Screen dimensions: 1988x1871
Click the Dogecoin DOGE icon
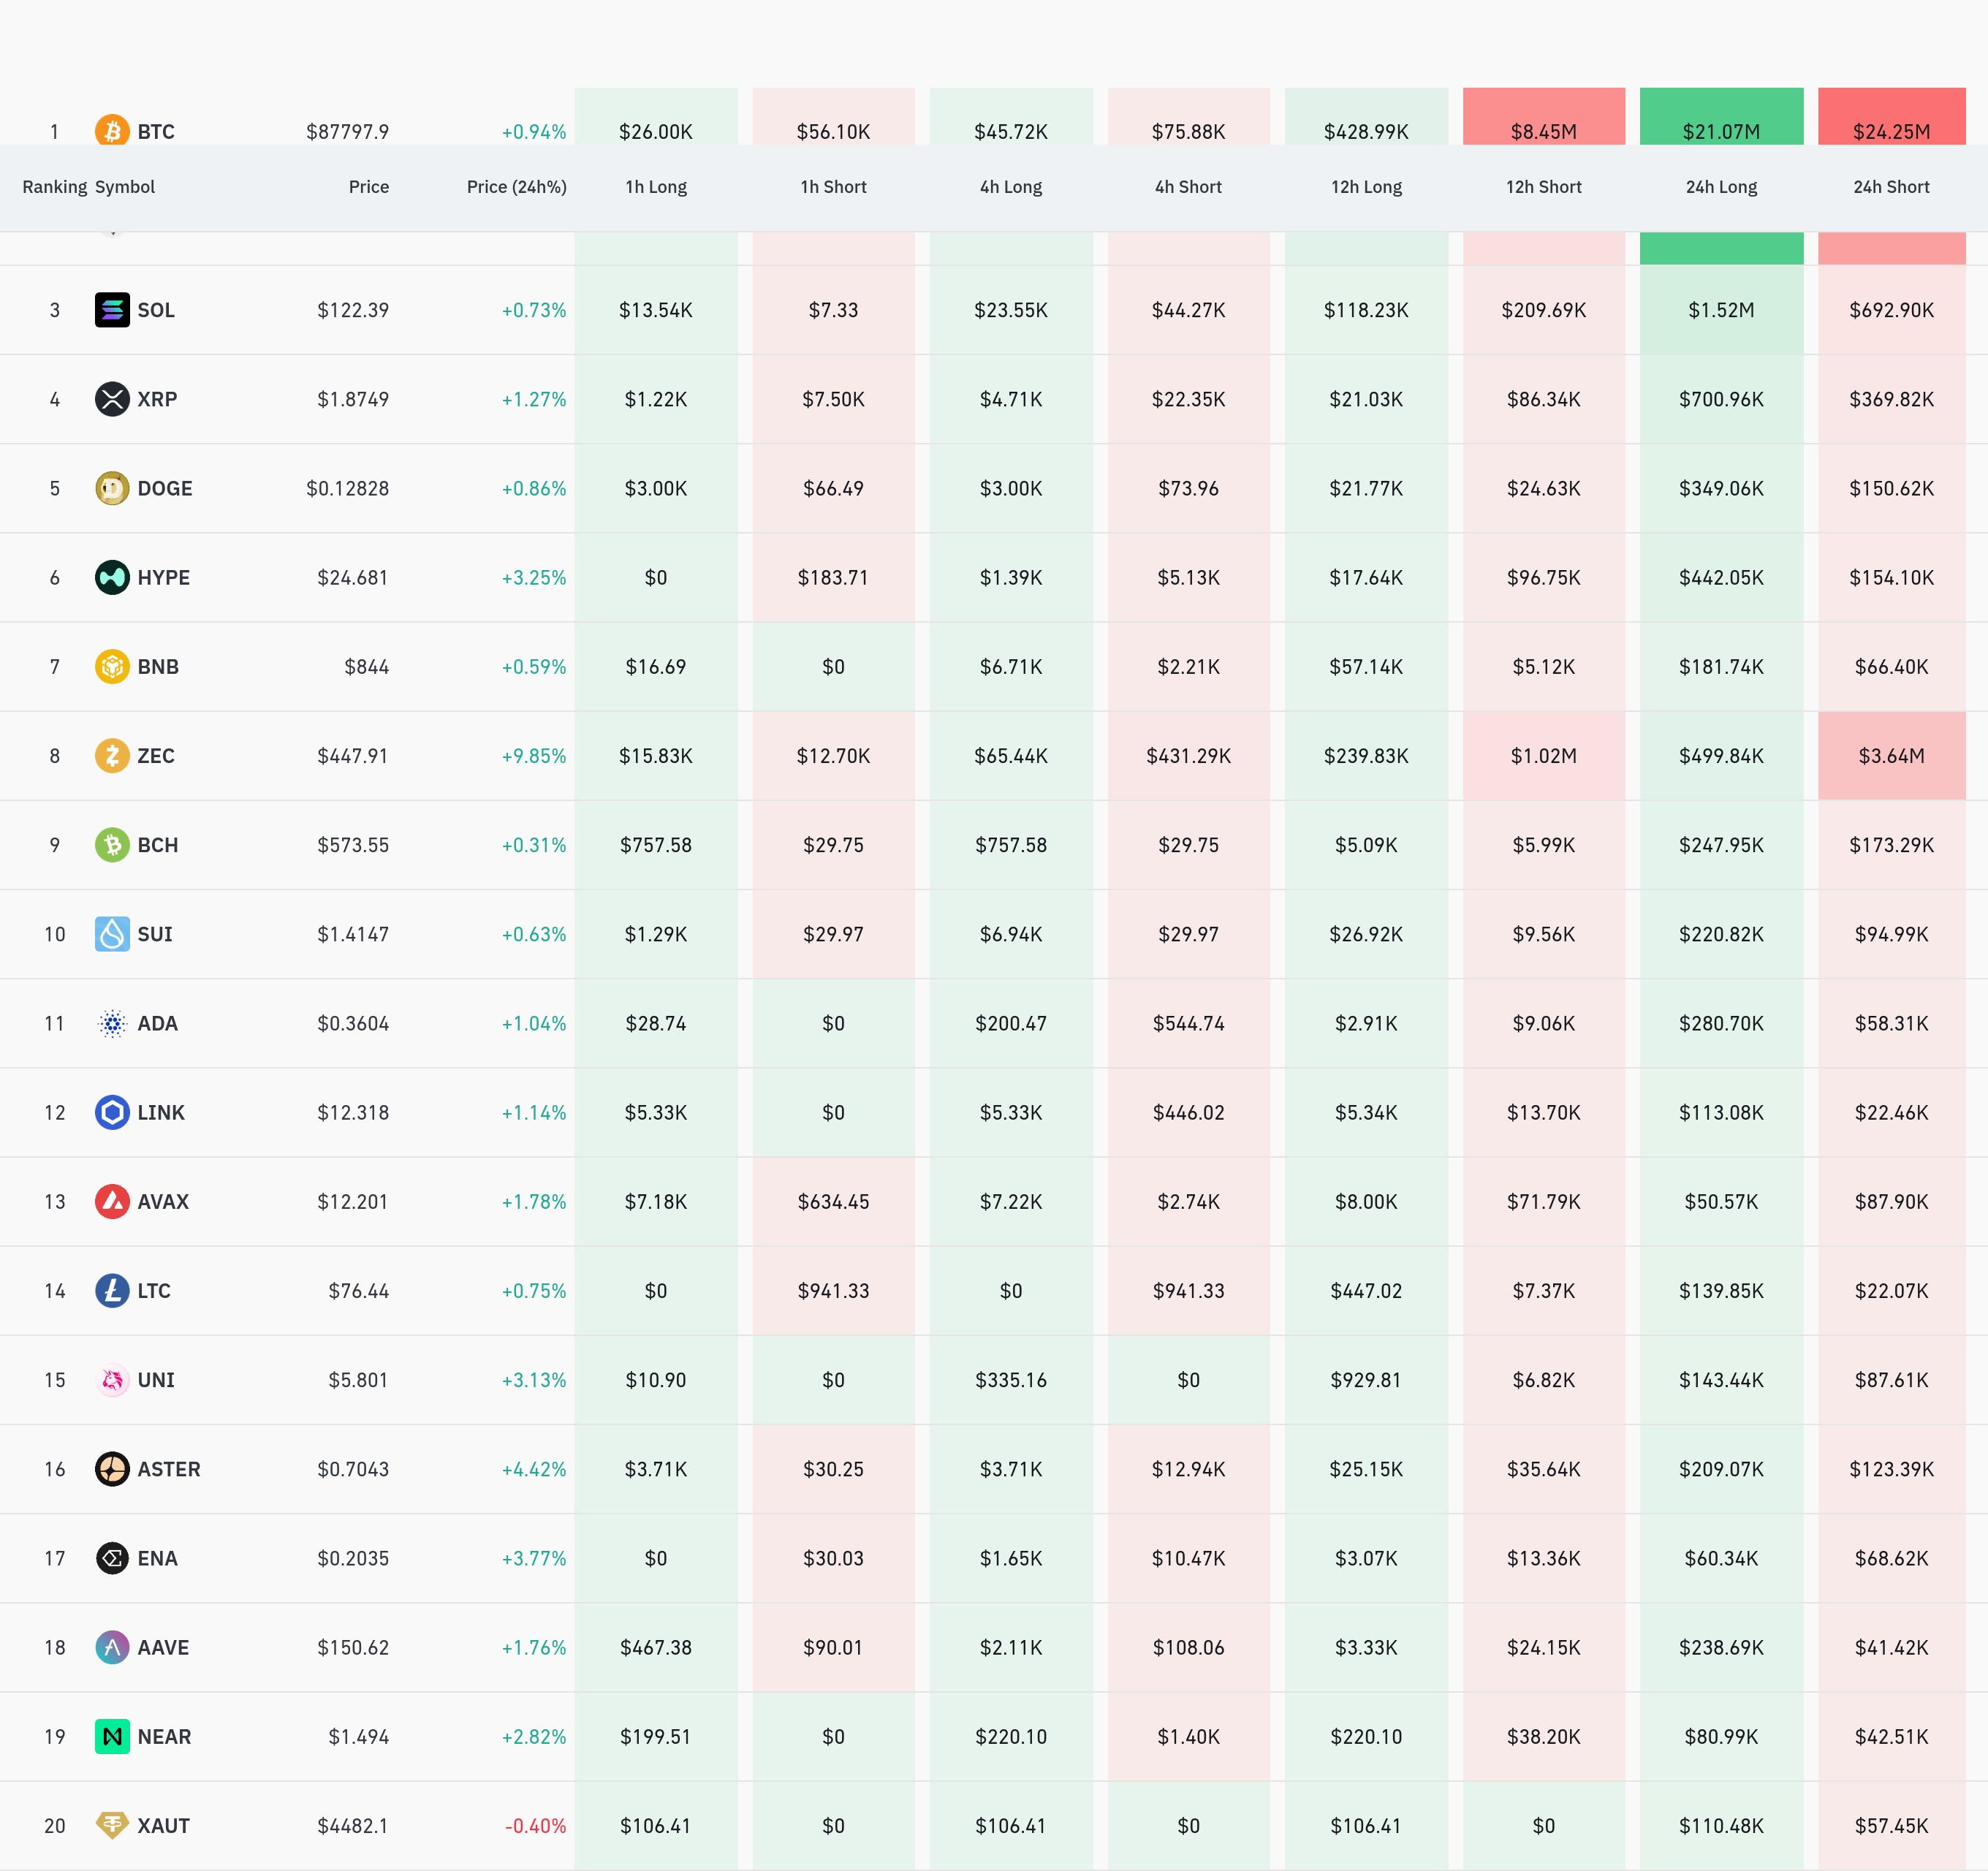(x=112, y=488)
